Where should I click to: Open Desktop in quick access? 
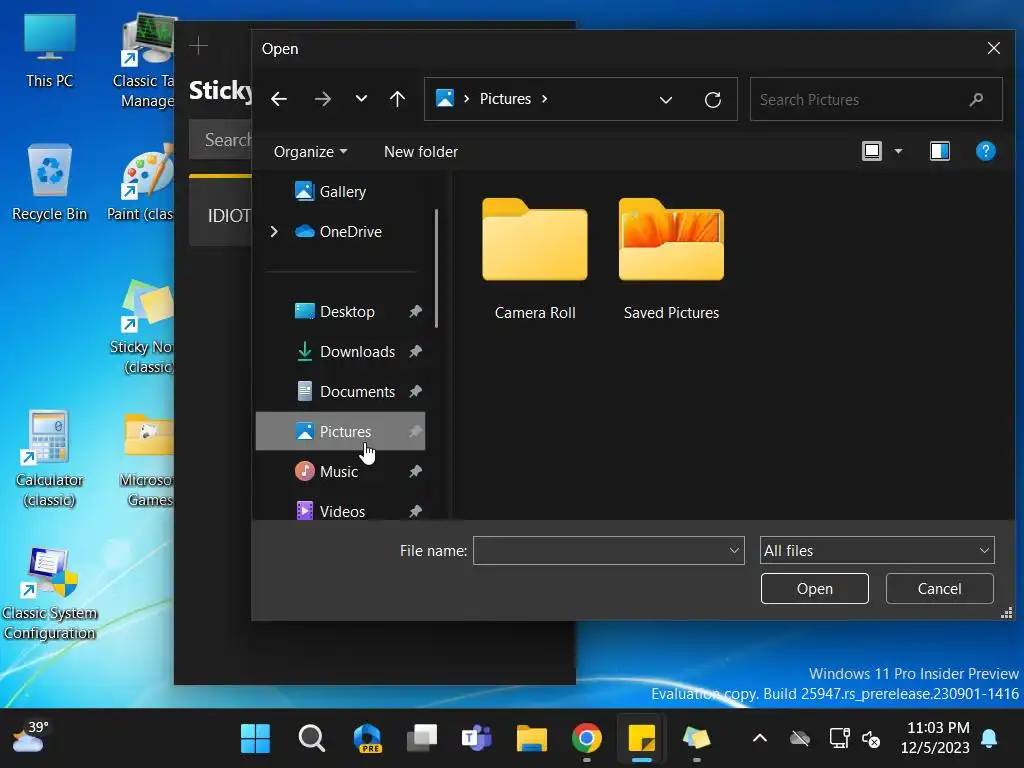point(340,312)
